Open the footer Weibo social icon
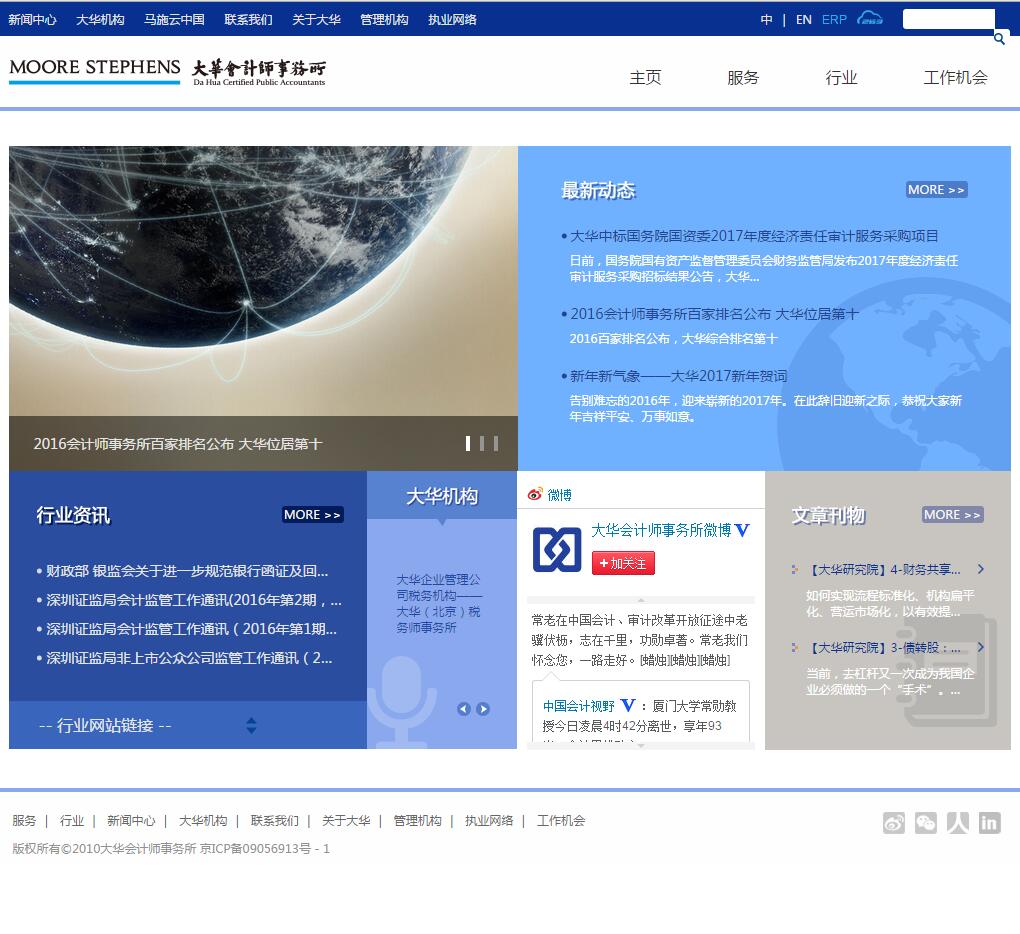Screen dimensions: 1020x934 point(894,823)
